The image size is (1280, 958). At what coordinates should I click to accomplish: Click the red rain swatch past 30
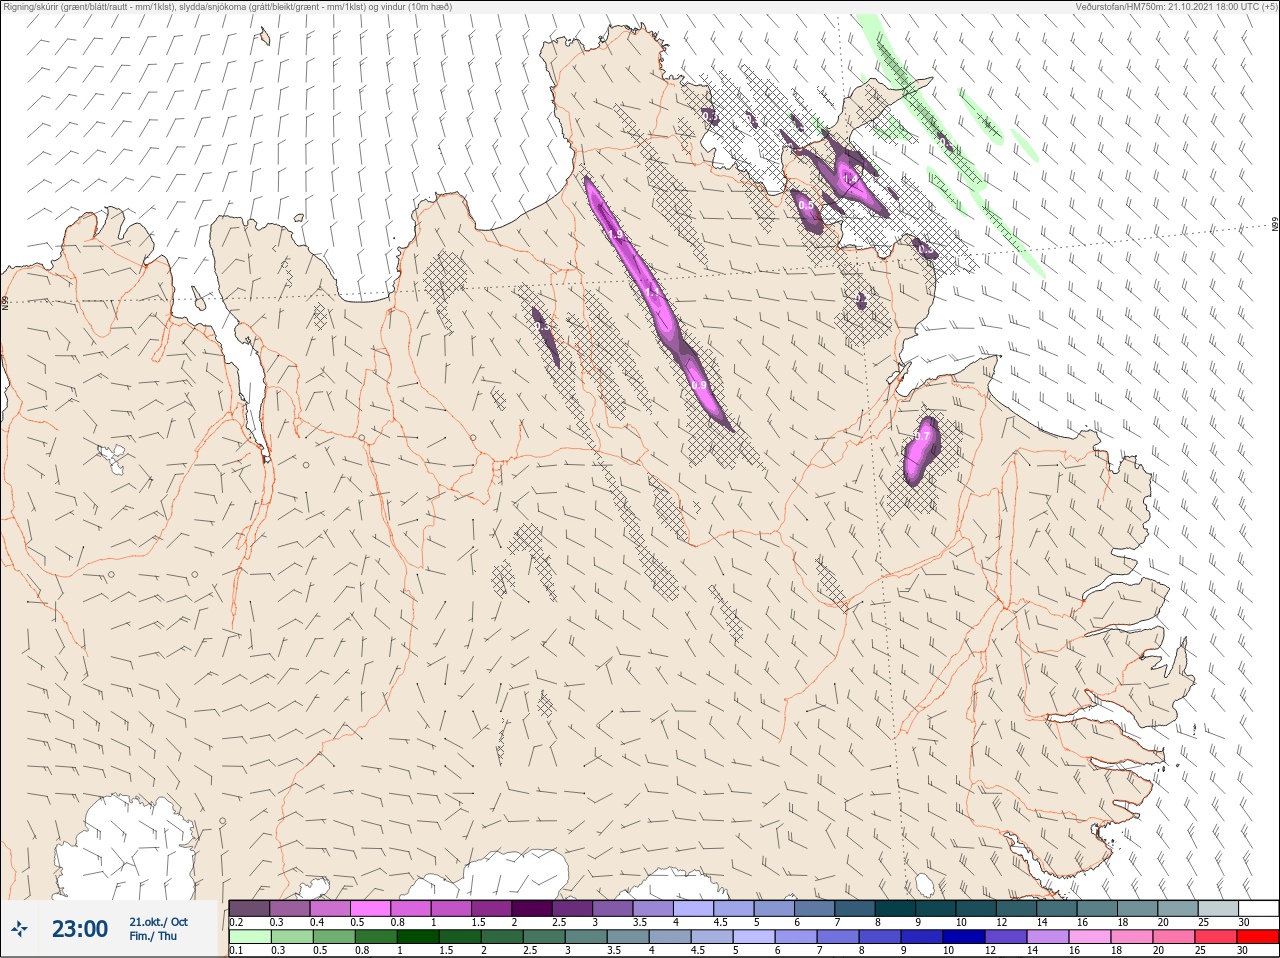click(1259, 937)
